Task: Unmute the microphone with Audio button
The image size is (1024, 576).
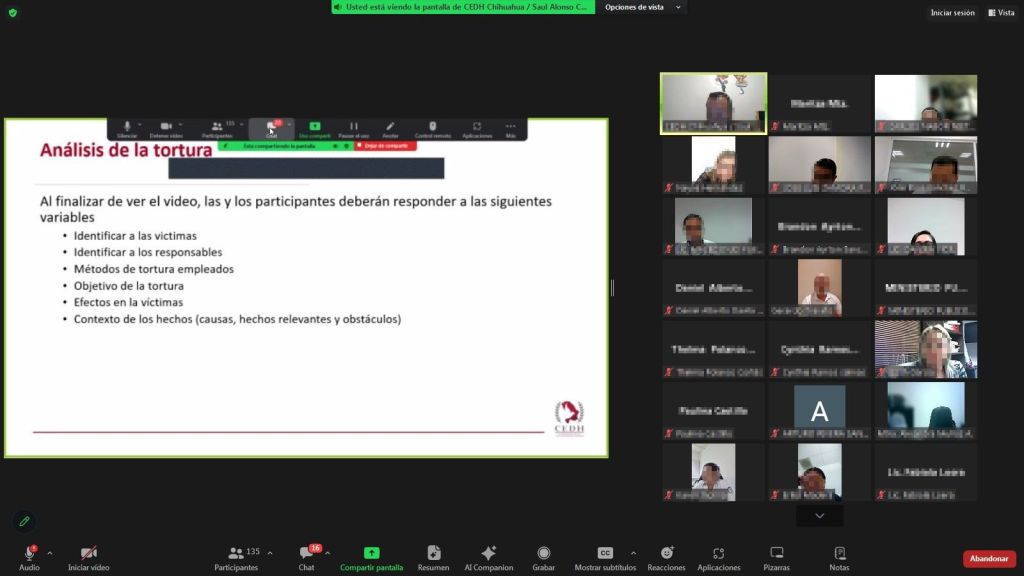Action: pyautogui.click(x=29, y=557)
